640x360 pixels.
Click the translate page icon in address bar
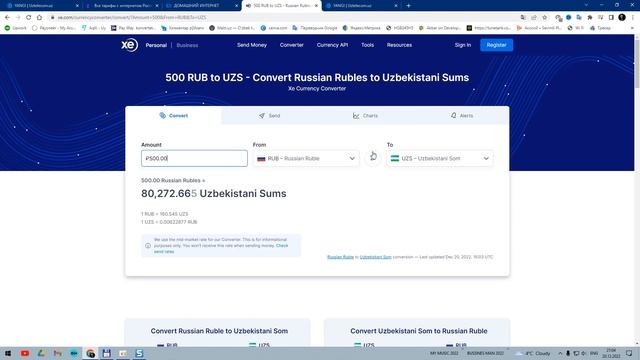[x=523, y=18]
